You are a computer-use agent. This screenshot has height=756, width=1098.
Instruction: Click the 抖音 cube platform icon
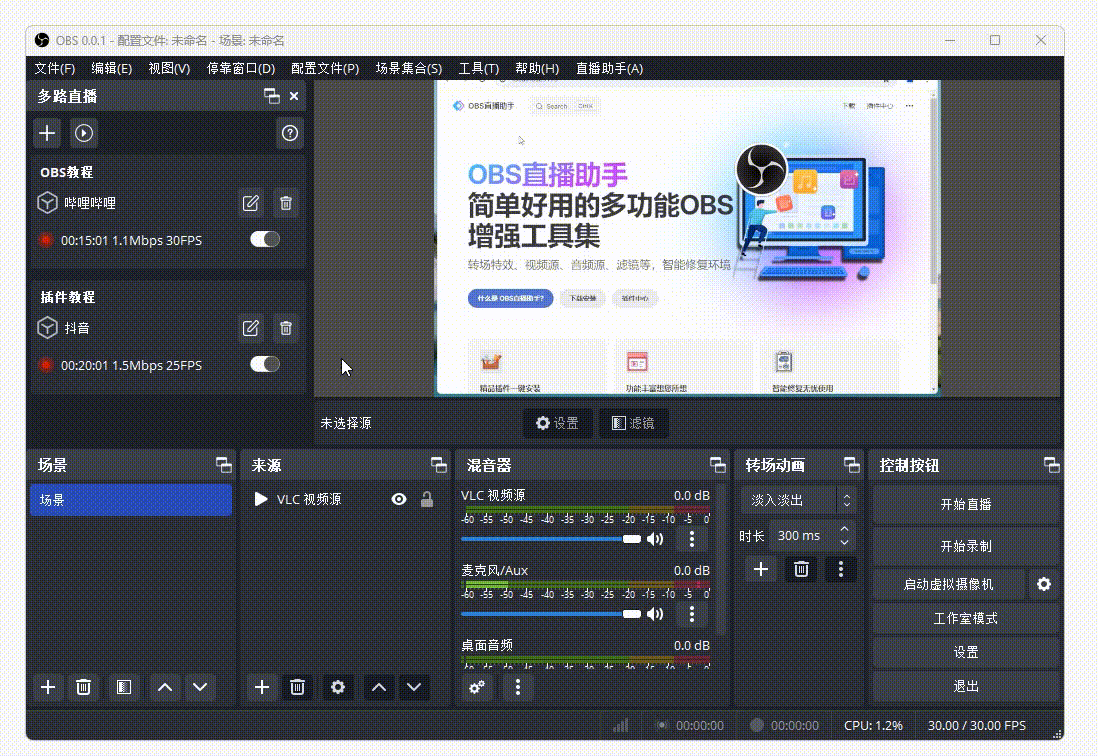(47, 328)
